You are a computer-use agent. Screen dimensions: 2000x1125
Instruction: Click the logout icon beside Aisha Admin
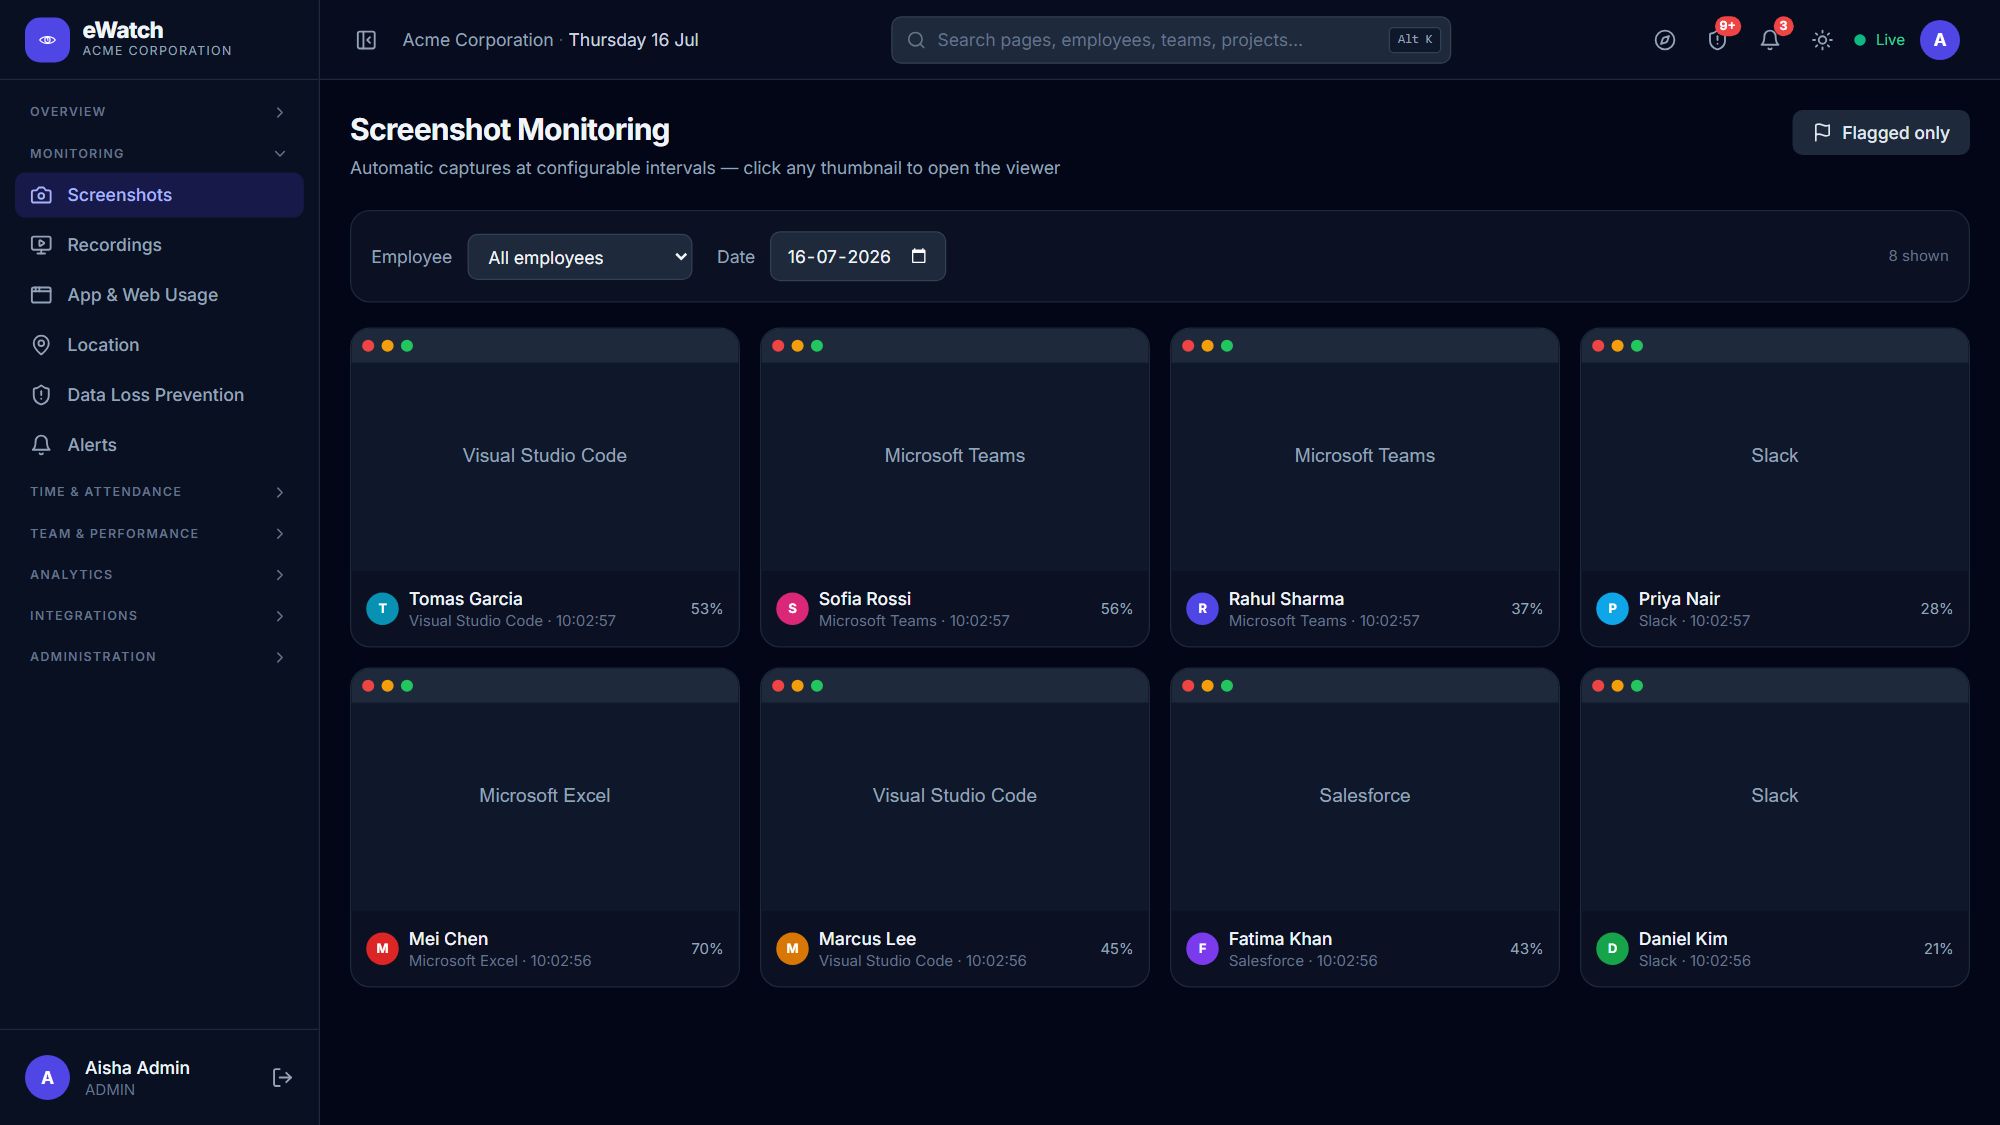coord(282,1077)
